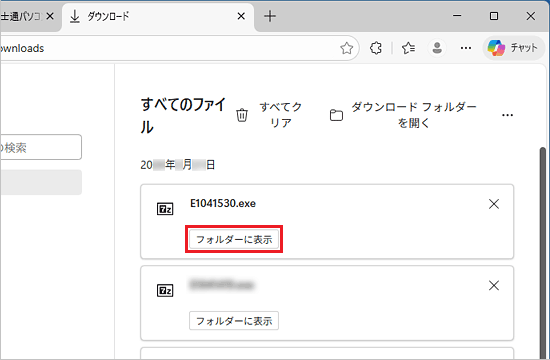
Task: Select the highlighted sidebar category item
Action: [41, 182]
